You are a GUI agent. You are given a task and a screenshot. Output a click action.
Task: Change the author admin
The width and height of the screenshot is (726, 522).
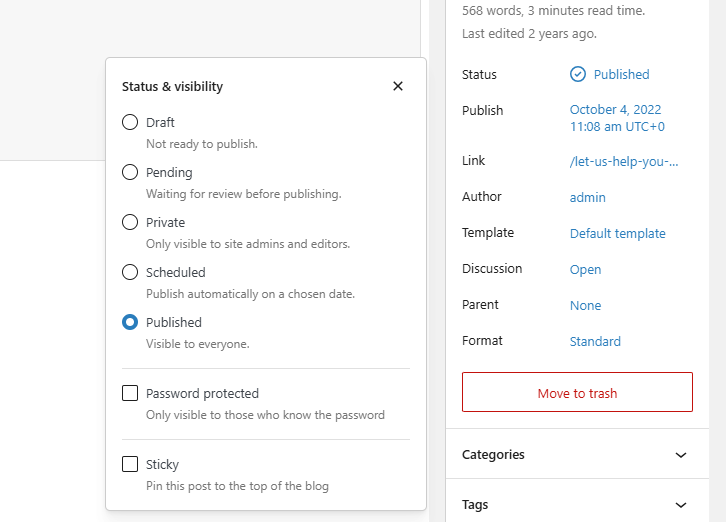588,198
